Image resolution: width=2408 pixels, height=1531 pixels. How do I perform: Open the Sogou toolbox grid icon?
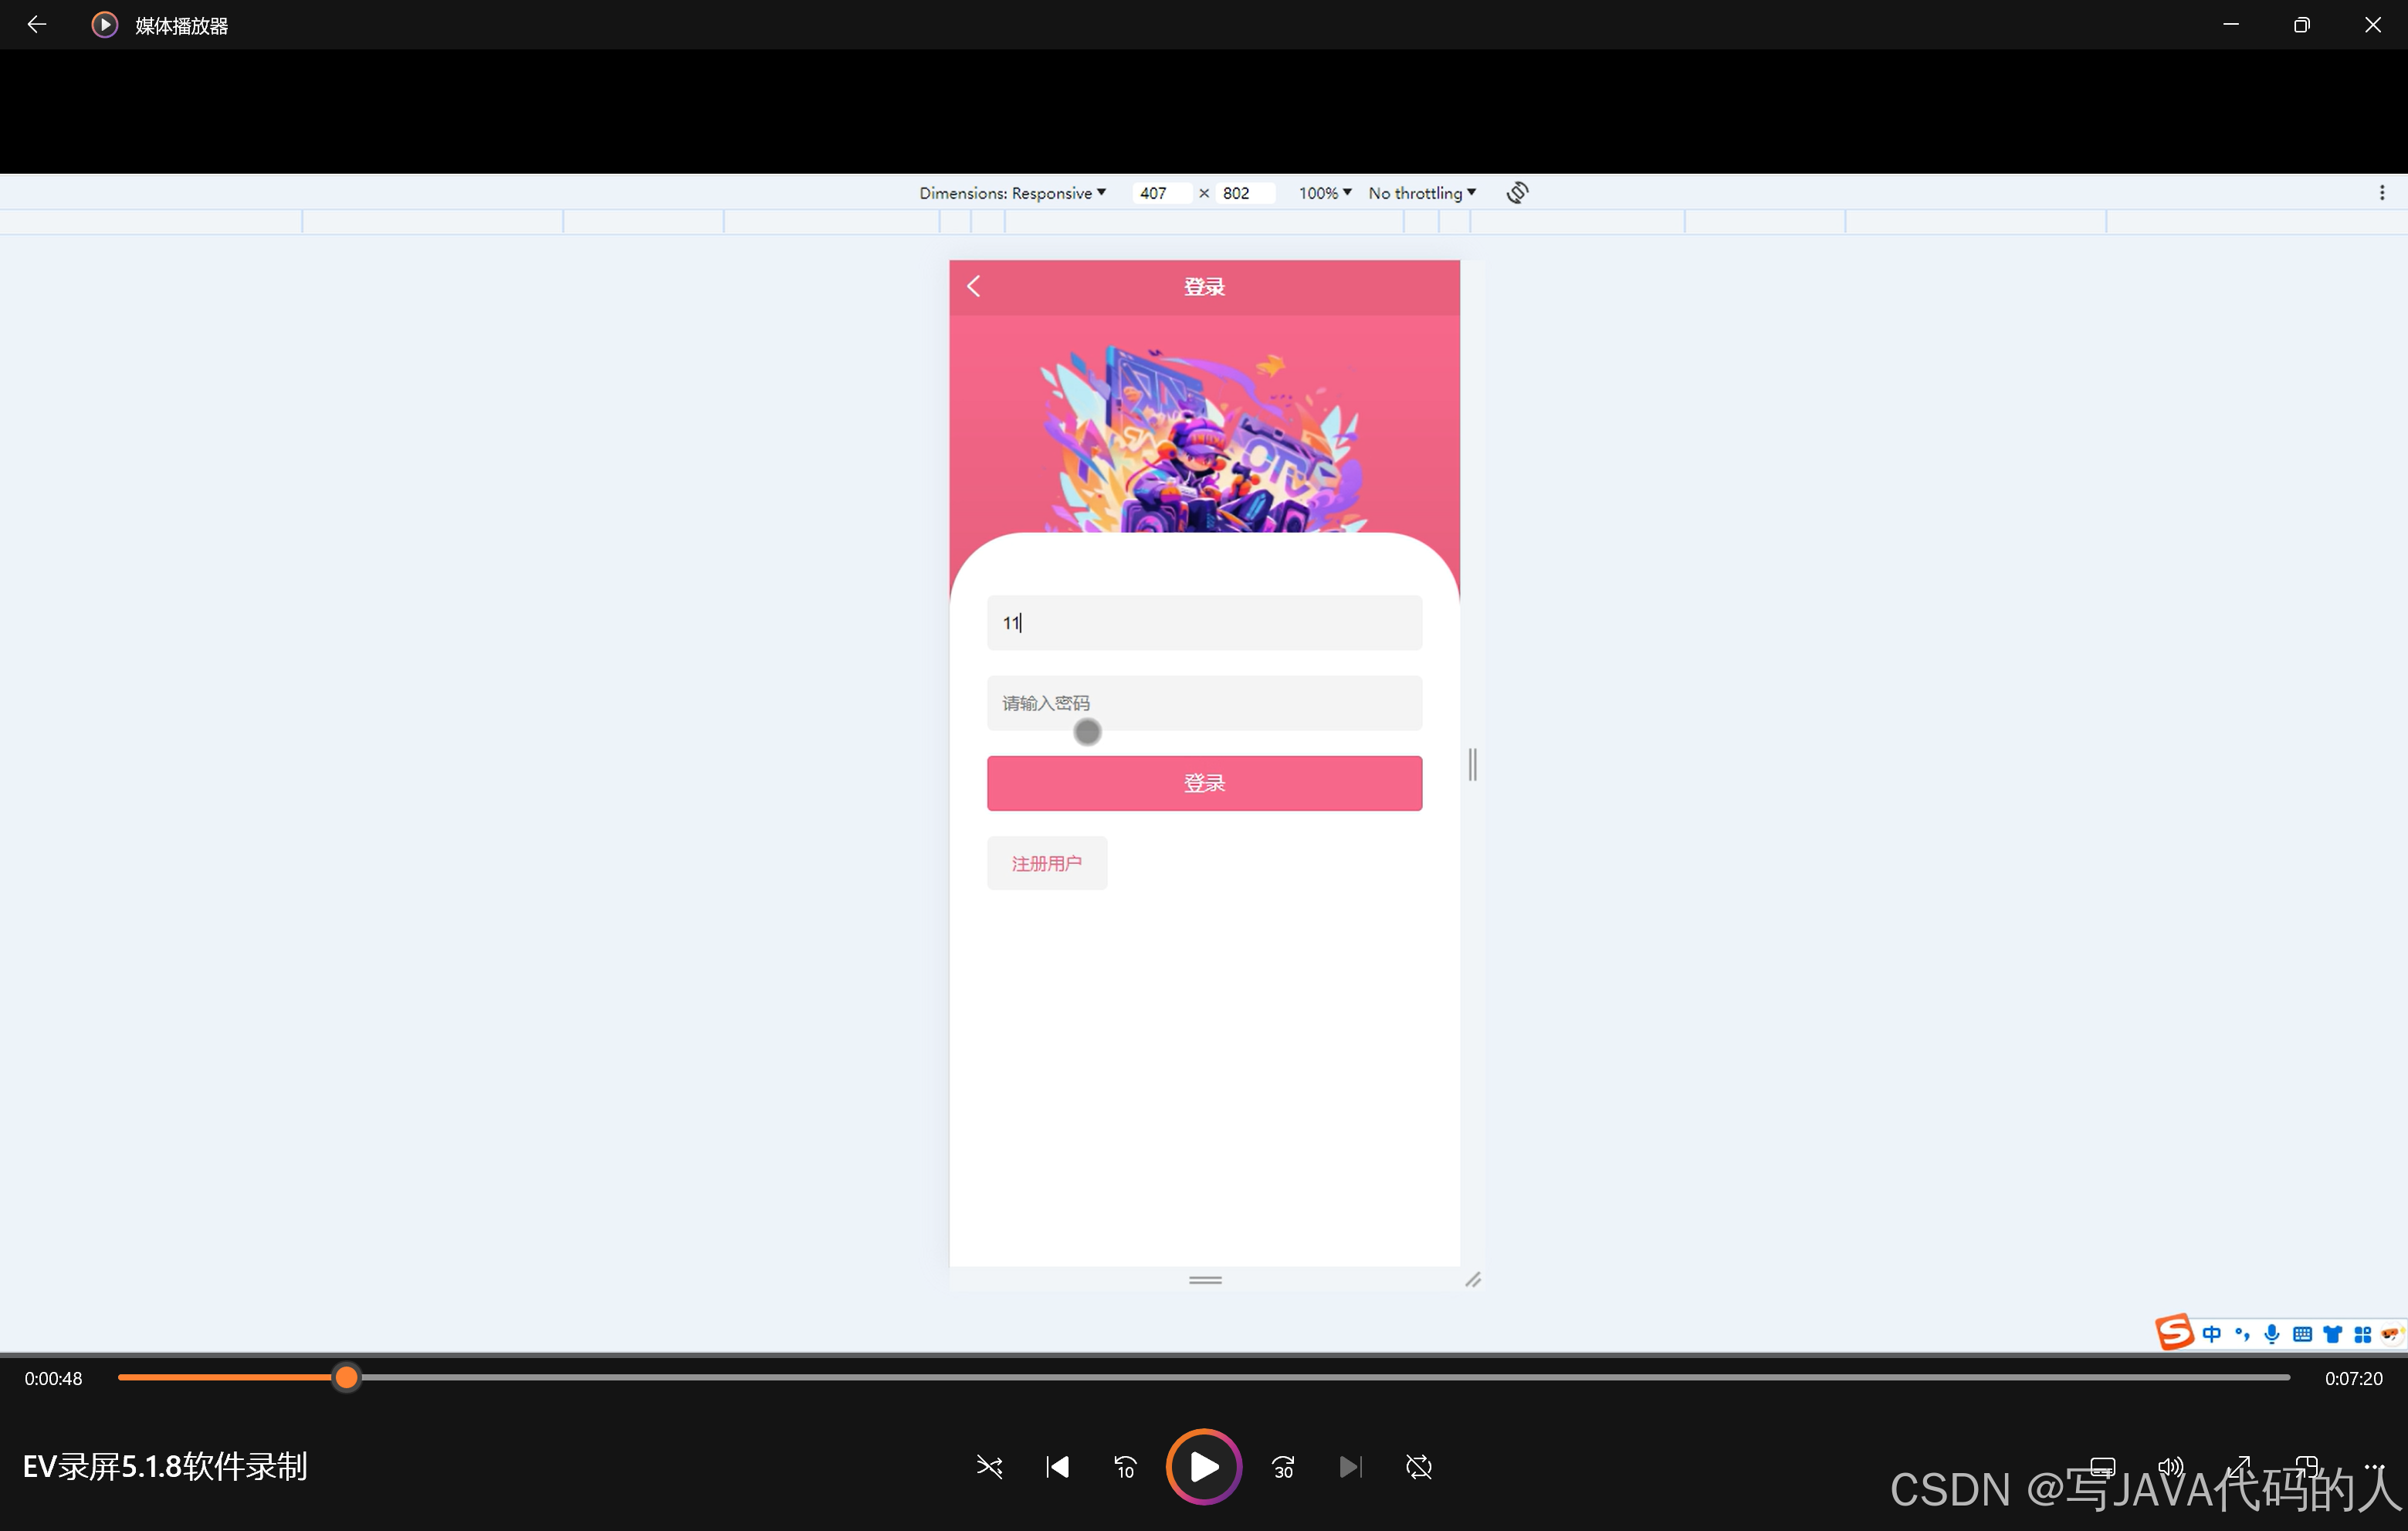2362,1333
